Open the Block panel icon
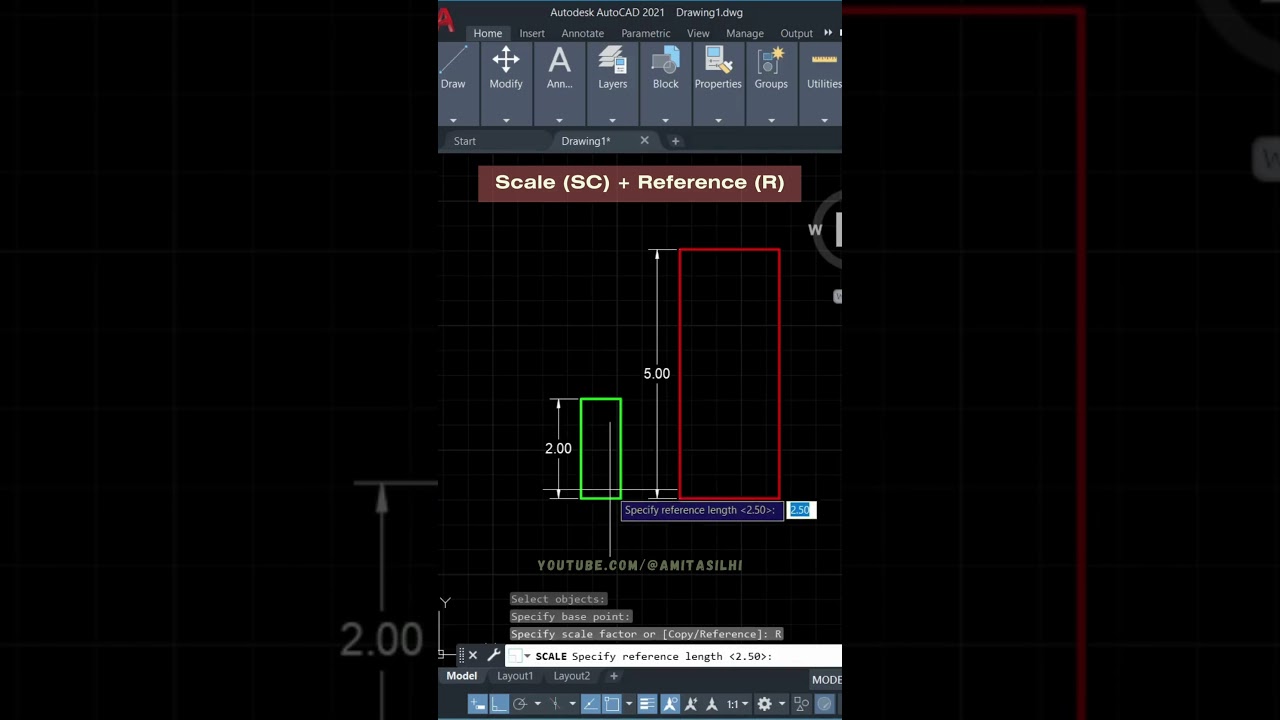Screen dimensions: 1280x720 [665, 60]
